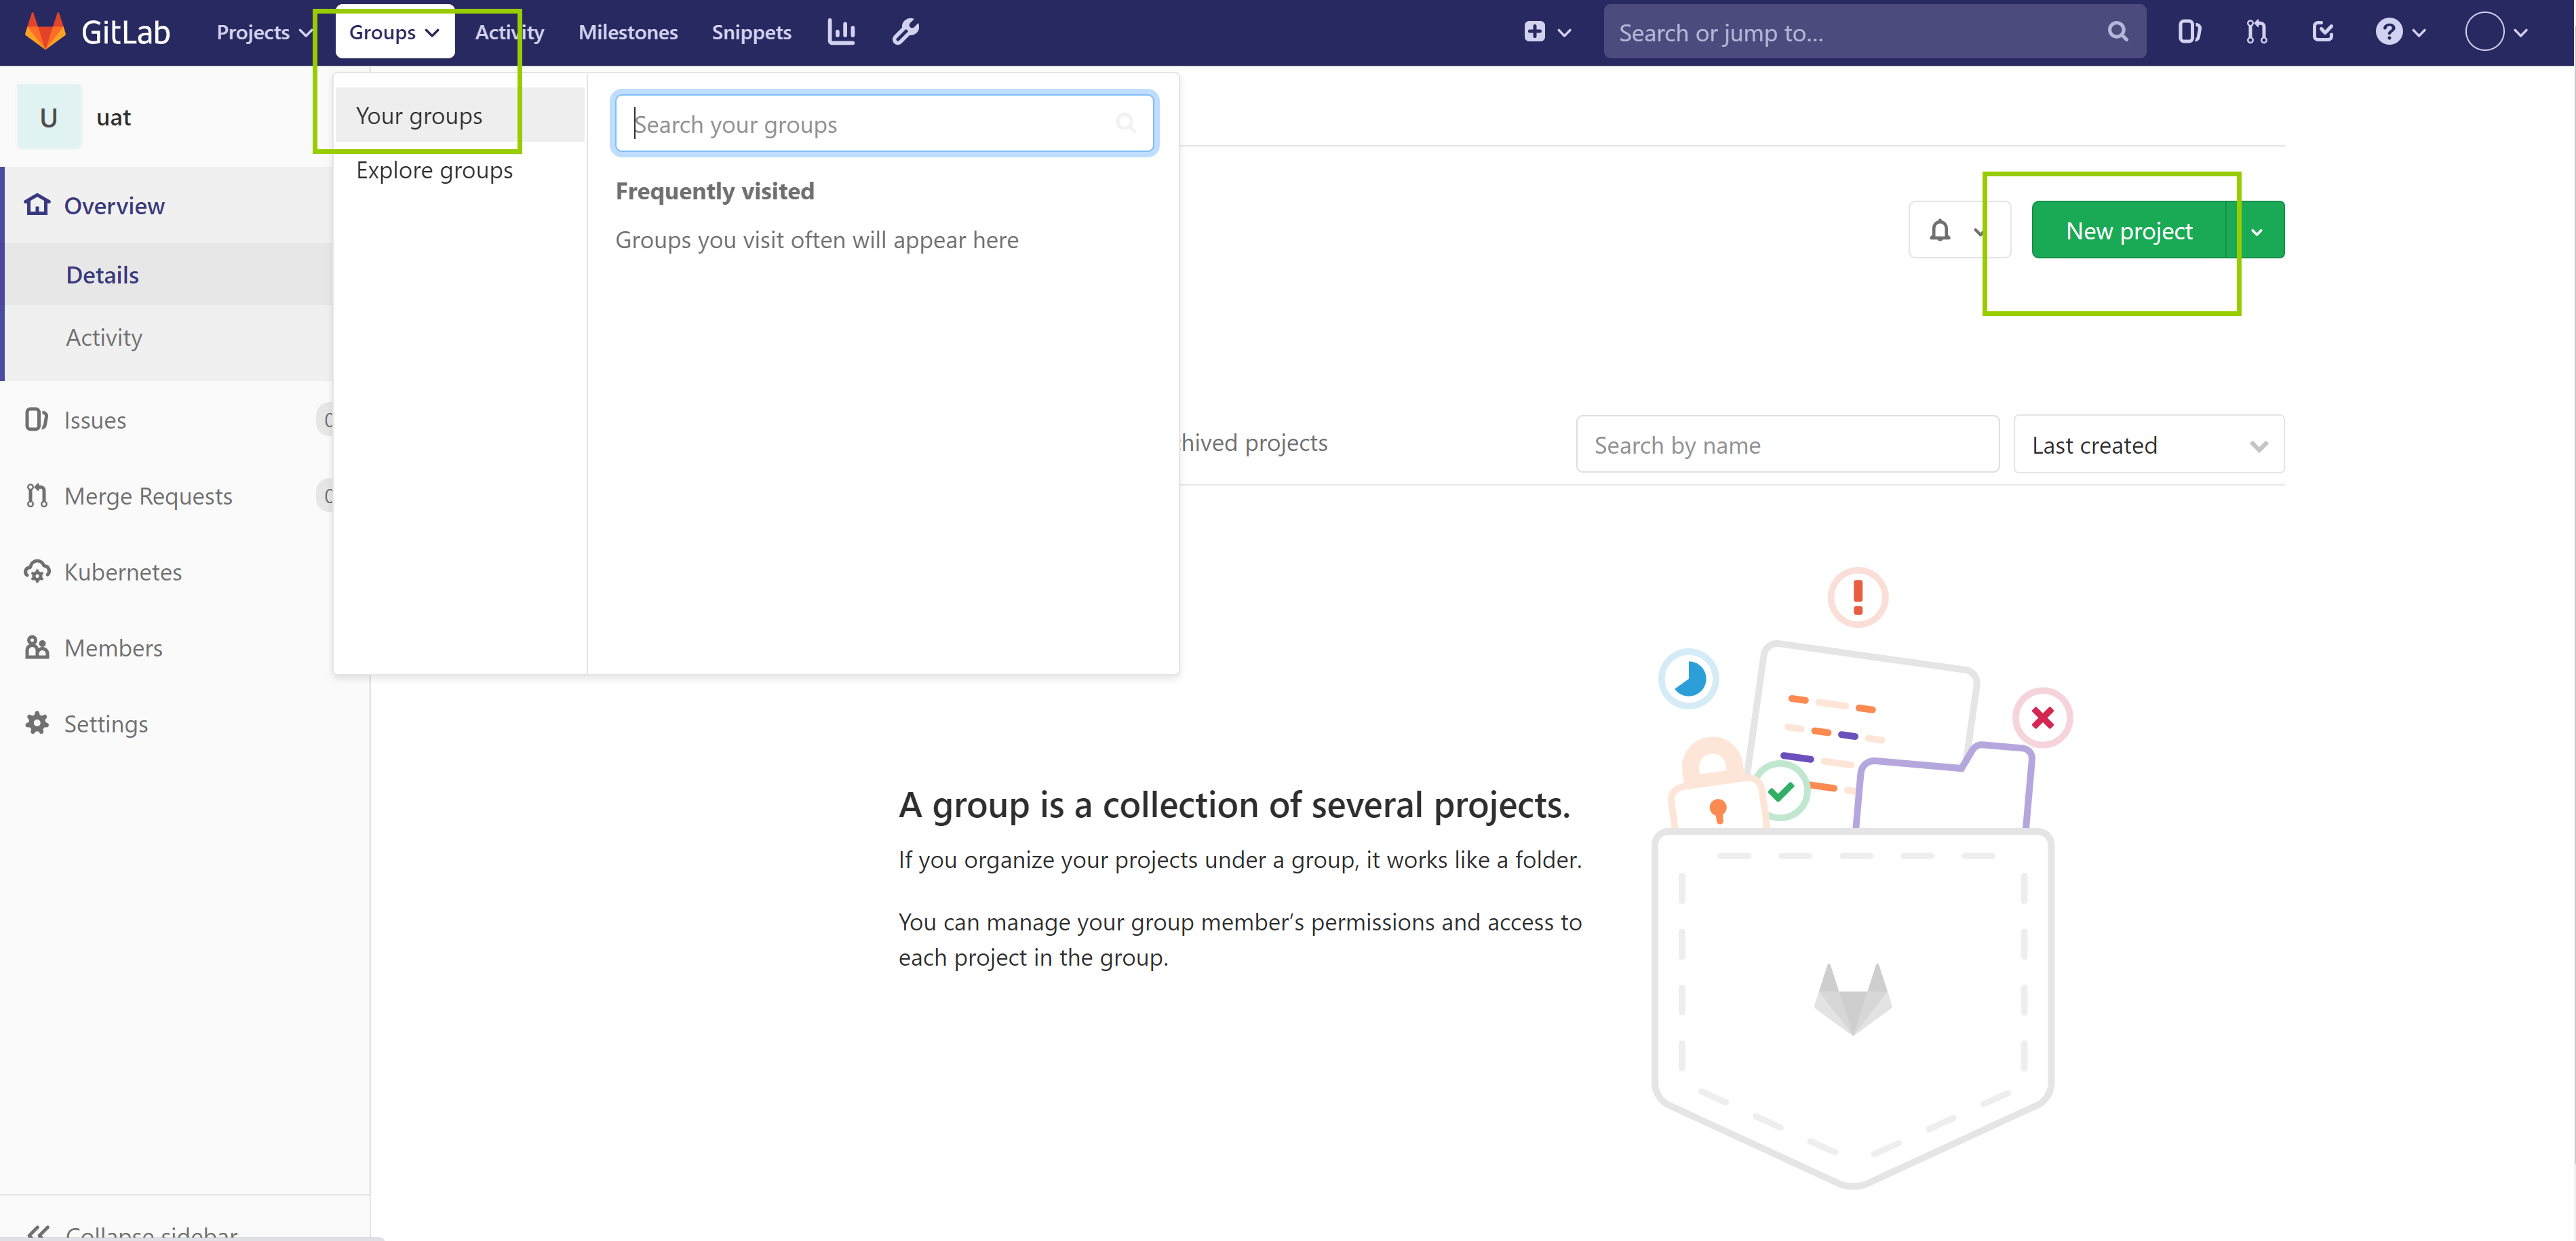The image size is (2576, 1241).
Task: Open the to-do list icon in top bar
Action: (2323, 32)
